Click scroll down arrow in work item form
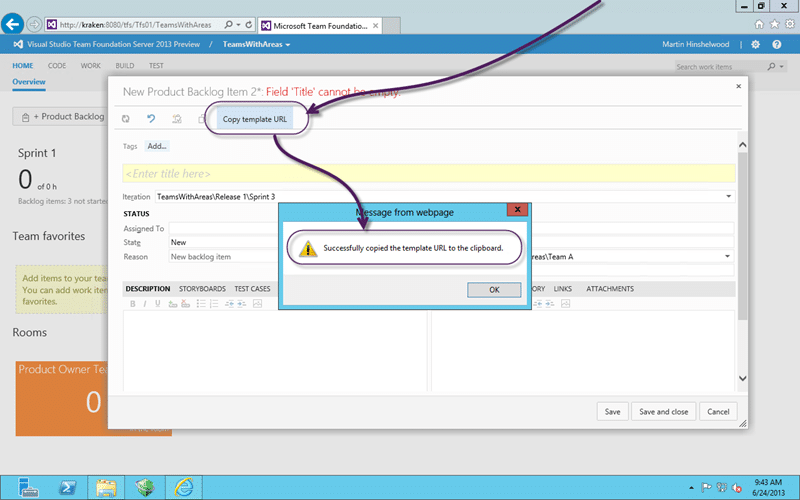This screenshot has height=500, width=800. tap(743, 379)
